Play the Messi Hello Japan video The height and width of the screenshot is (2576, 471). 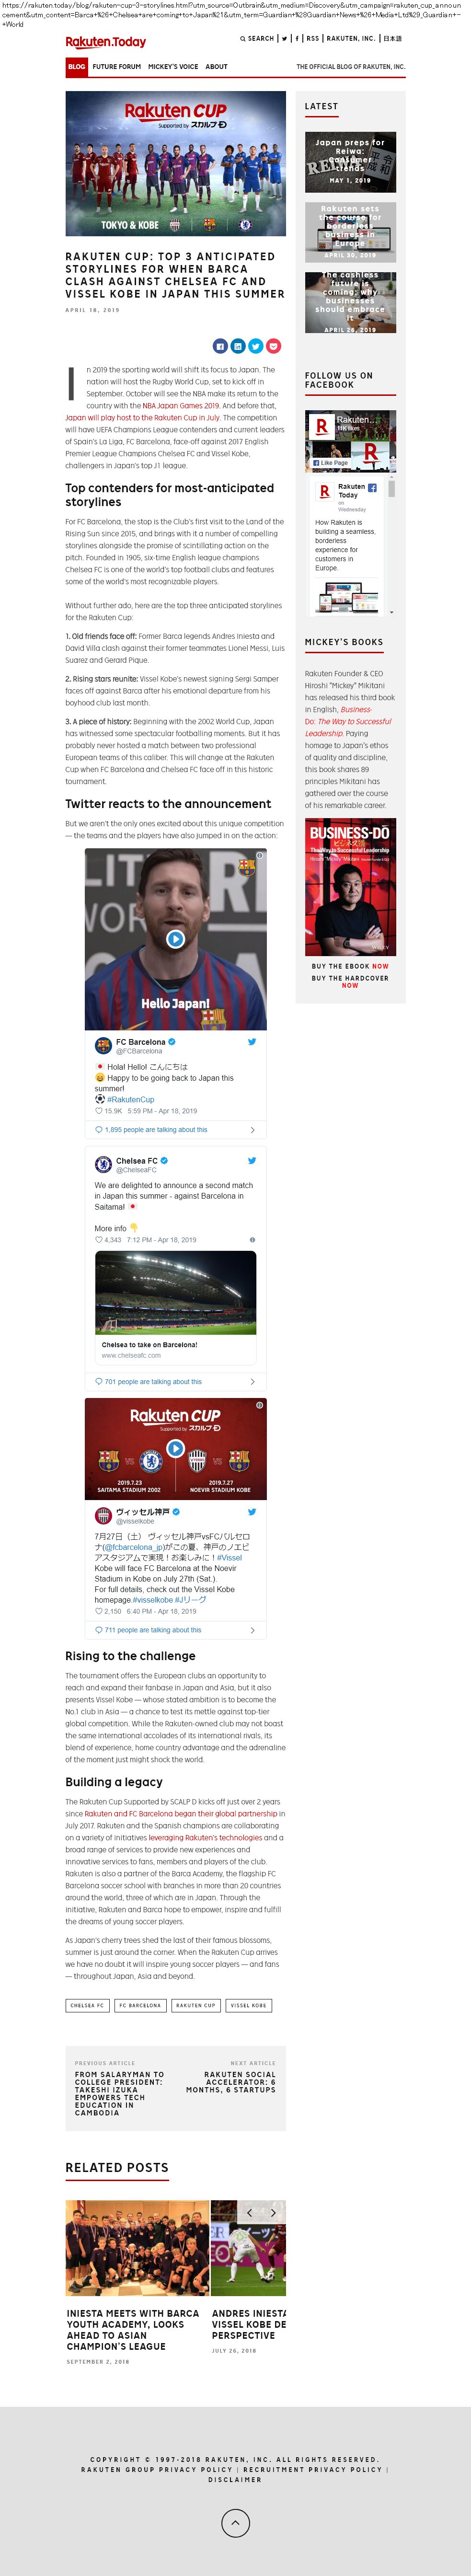point(175,939)
